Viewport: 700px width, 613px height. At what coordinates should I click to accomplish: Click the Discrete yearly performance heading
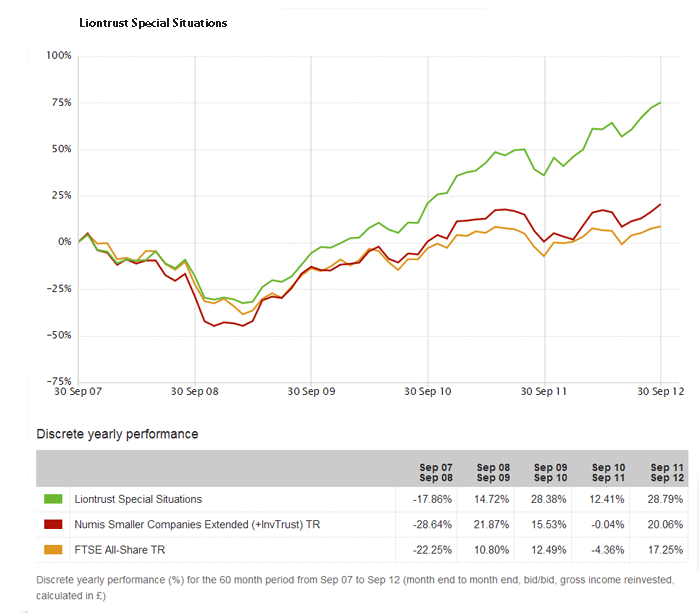coord(117,434)
